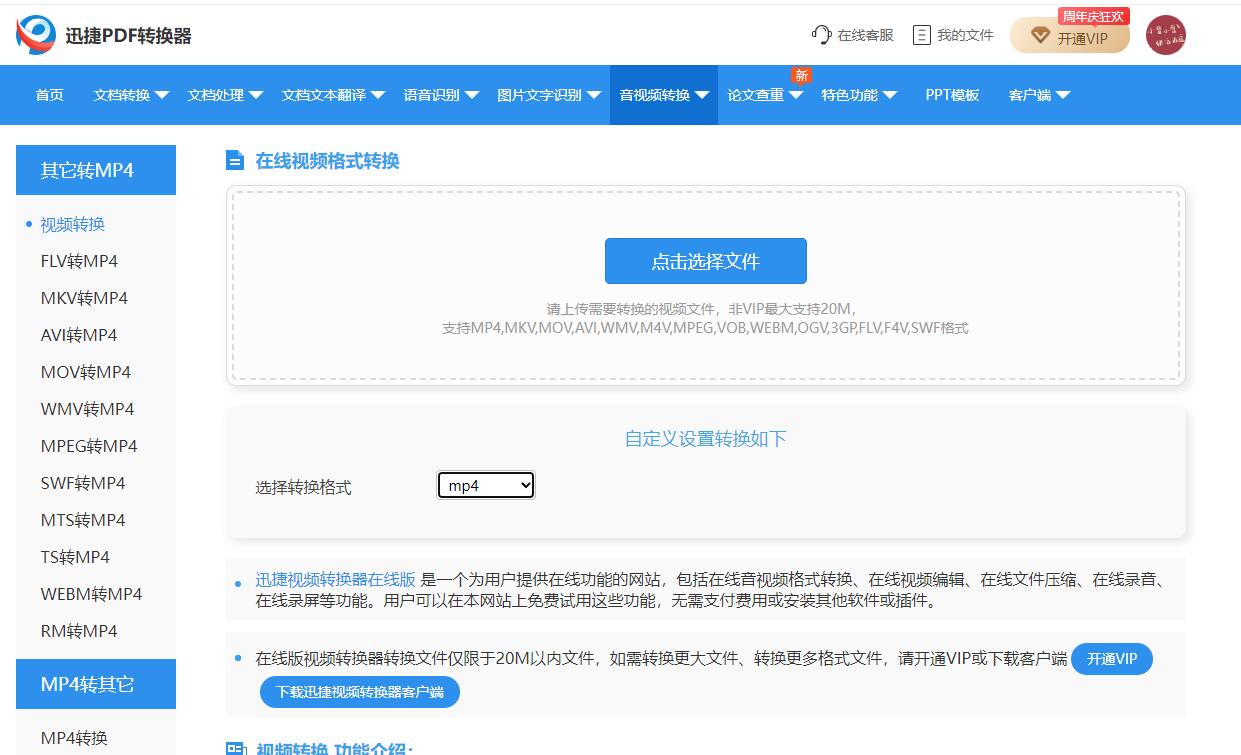Image resolution: width=1241 pixels, height=755 pixels.
Task: Select MP4转换 in the sidebar
Action: point(74,738)
